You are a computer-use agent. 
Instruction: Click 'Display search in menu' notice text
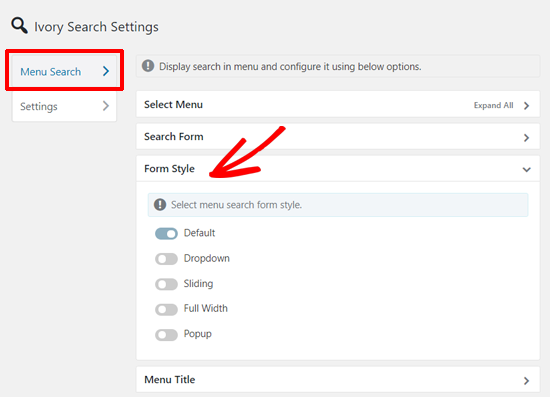[x=290, y=66]
